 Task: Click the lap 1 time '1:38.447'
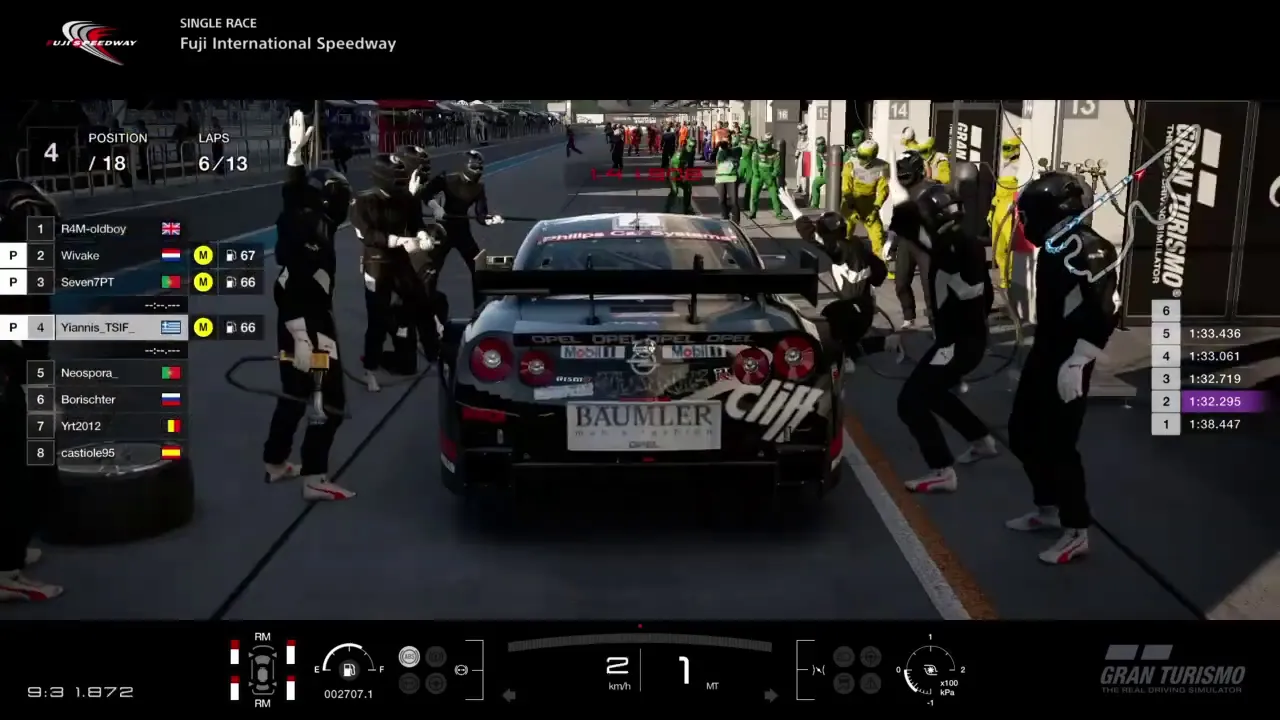tap(1214, 424)
